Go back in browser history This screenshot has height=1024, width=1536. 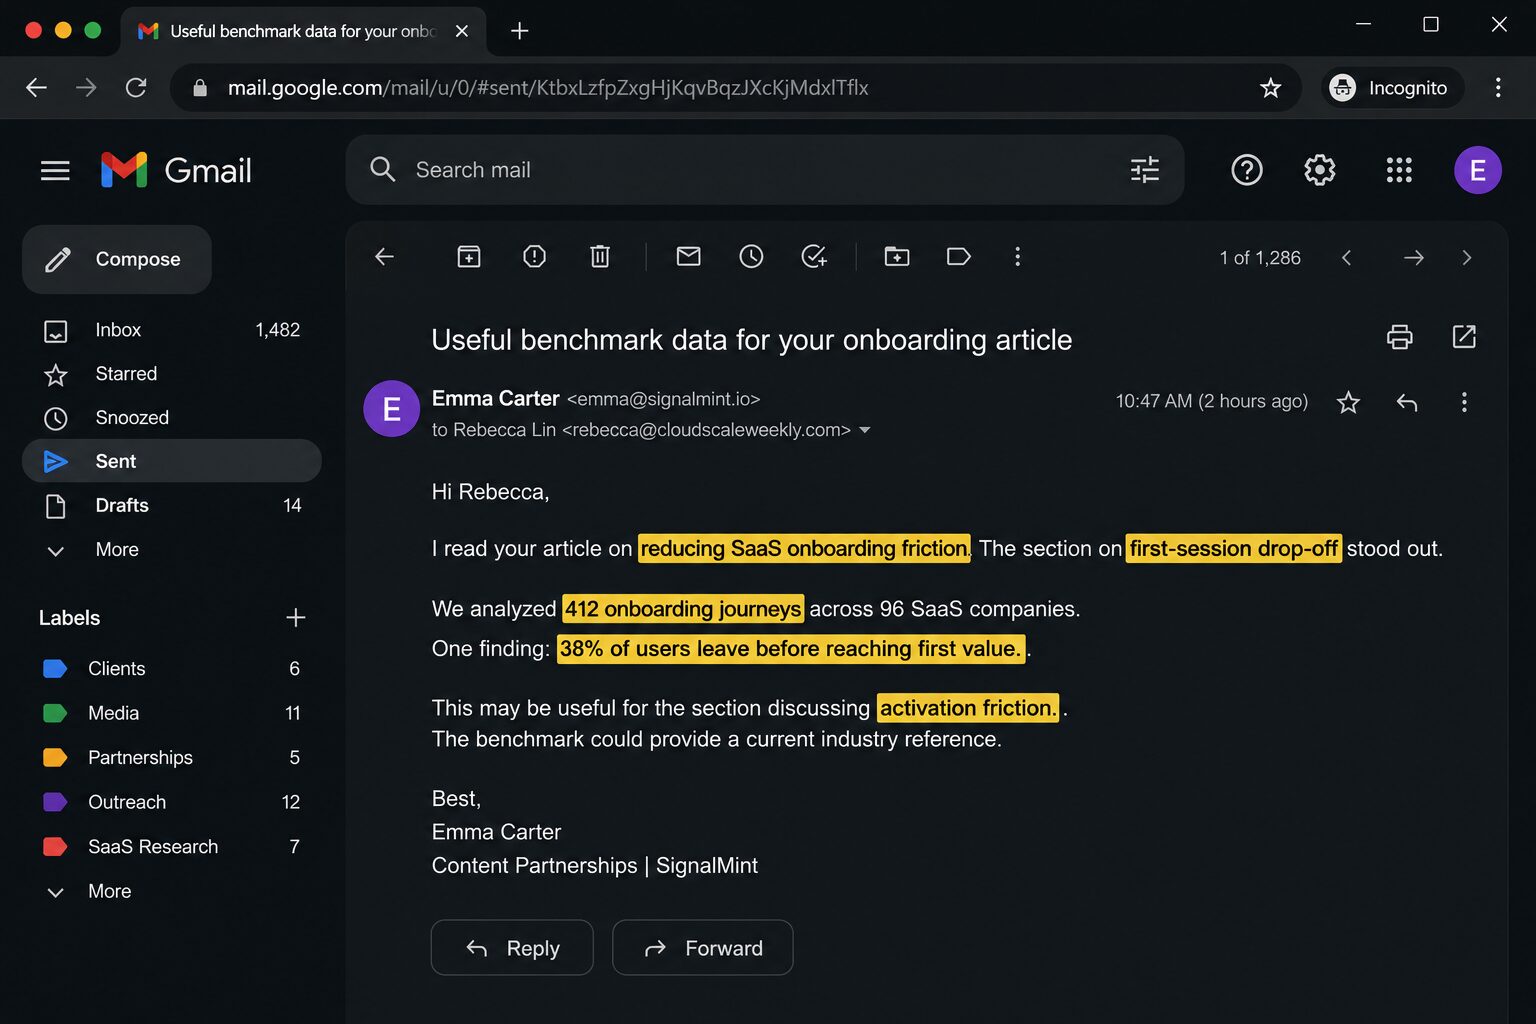point(36,88)
